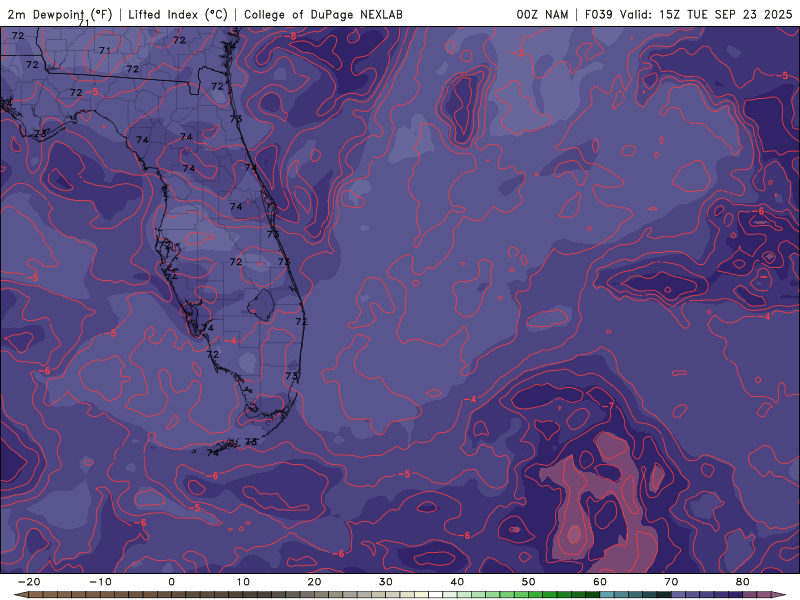Click 'College of DuPage NEXLAB' header text
Image resolution: width=800 pixels, height=600 pixels.
coord(323,14)
